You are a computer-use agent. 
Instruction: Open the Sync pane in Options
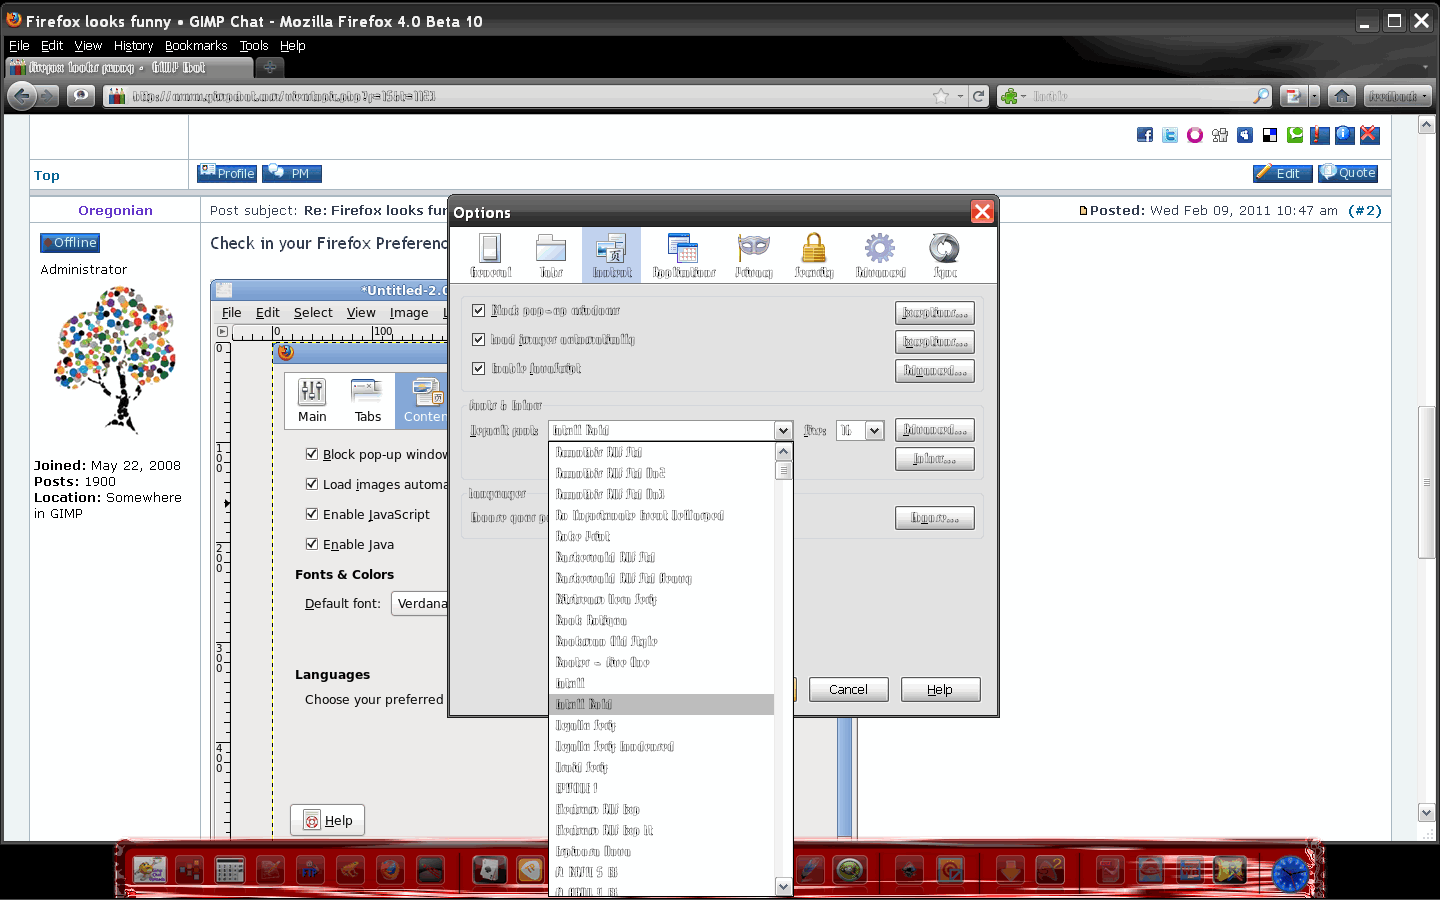point(944,256)
